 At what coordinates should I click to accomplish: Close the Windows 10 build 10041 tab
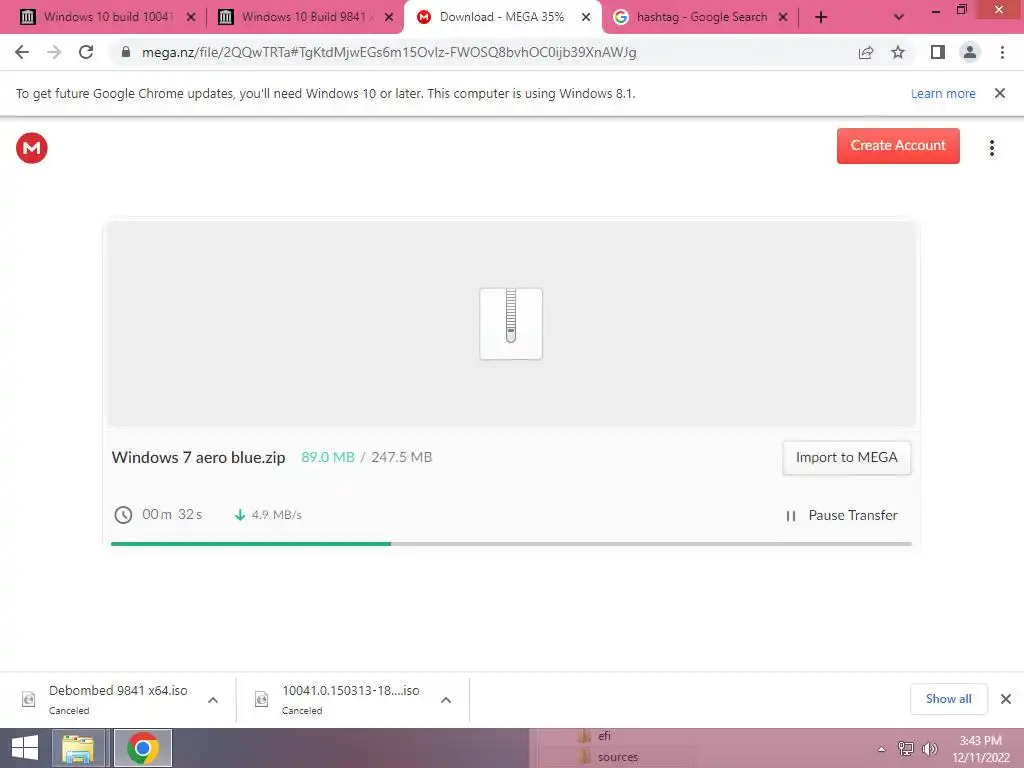click(x=191, y=18)
